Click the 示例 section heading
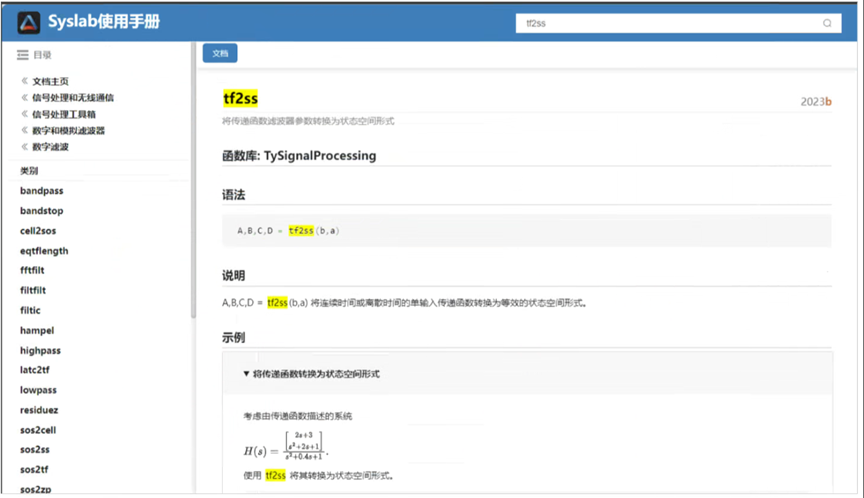864x498 pixels. [234, 338]
